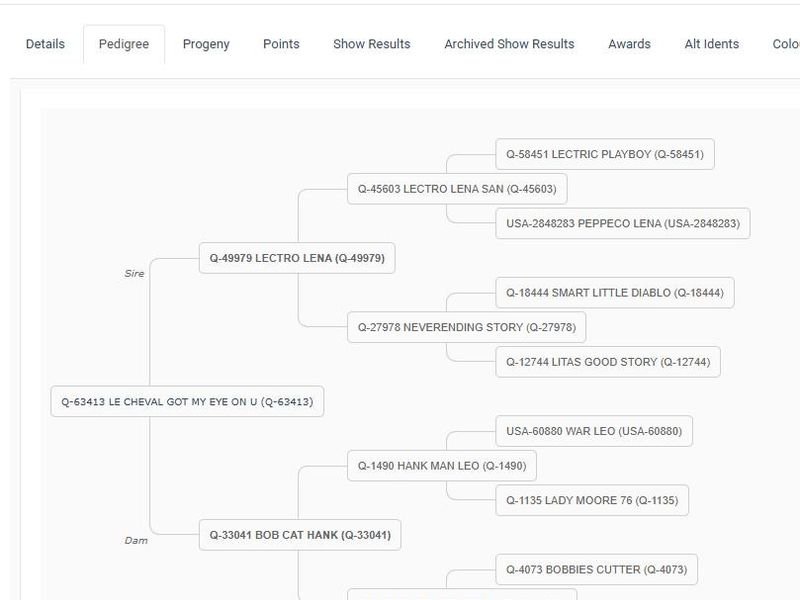
Task: Open the Alt Idents tab
Action: [712, 44]
